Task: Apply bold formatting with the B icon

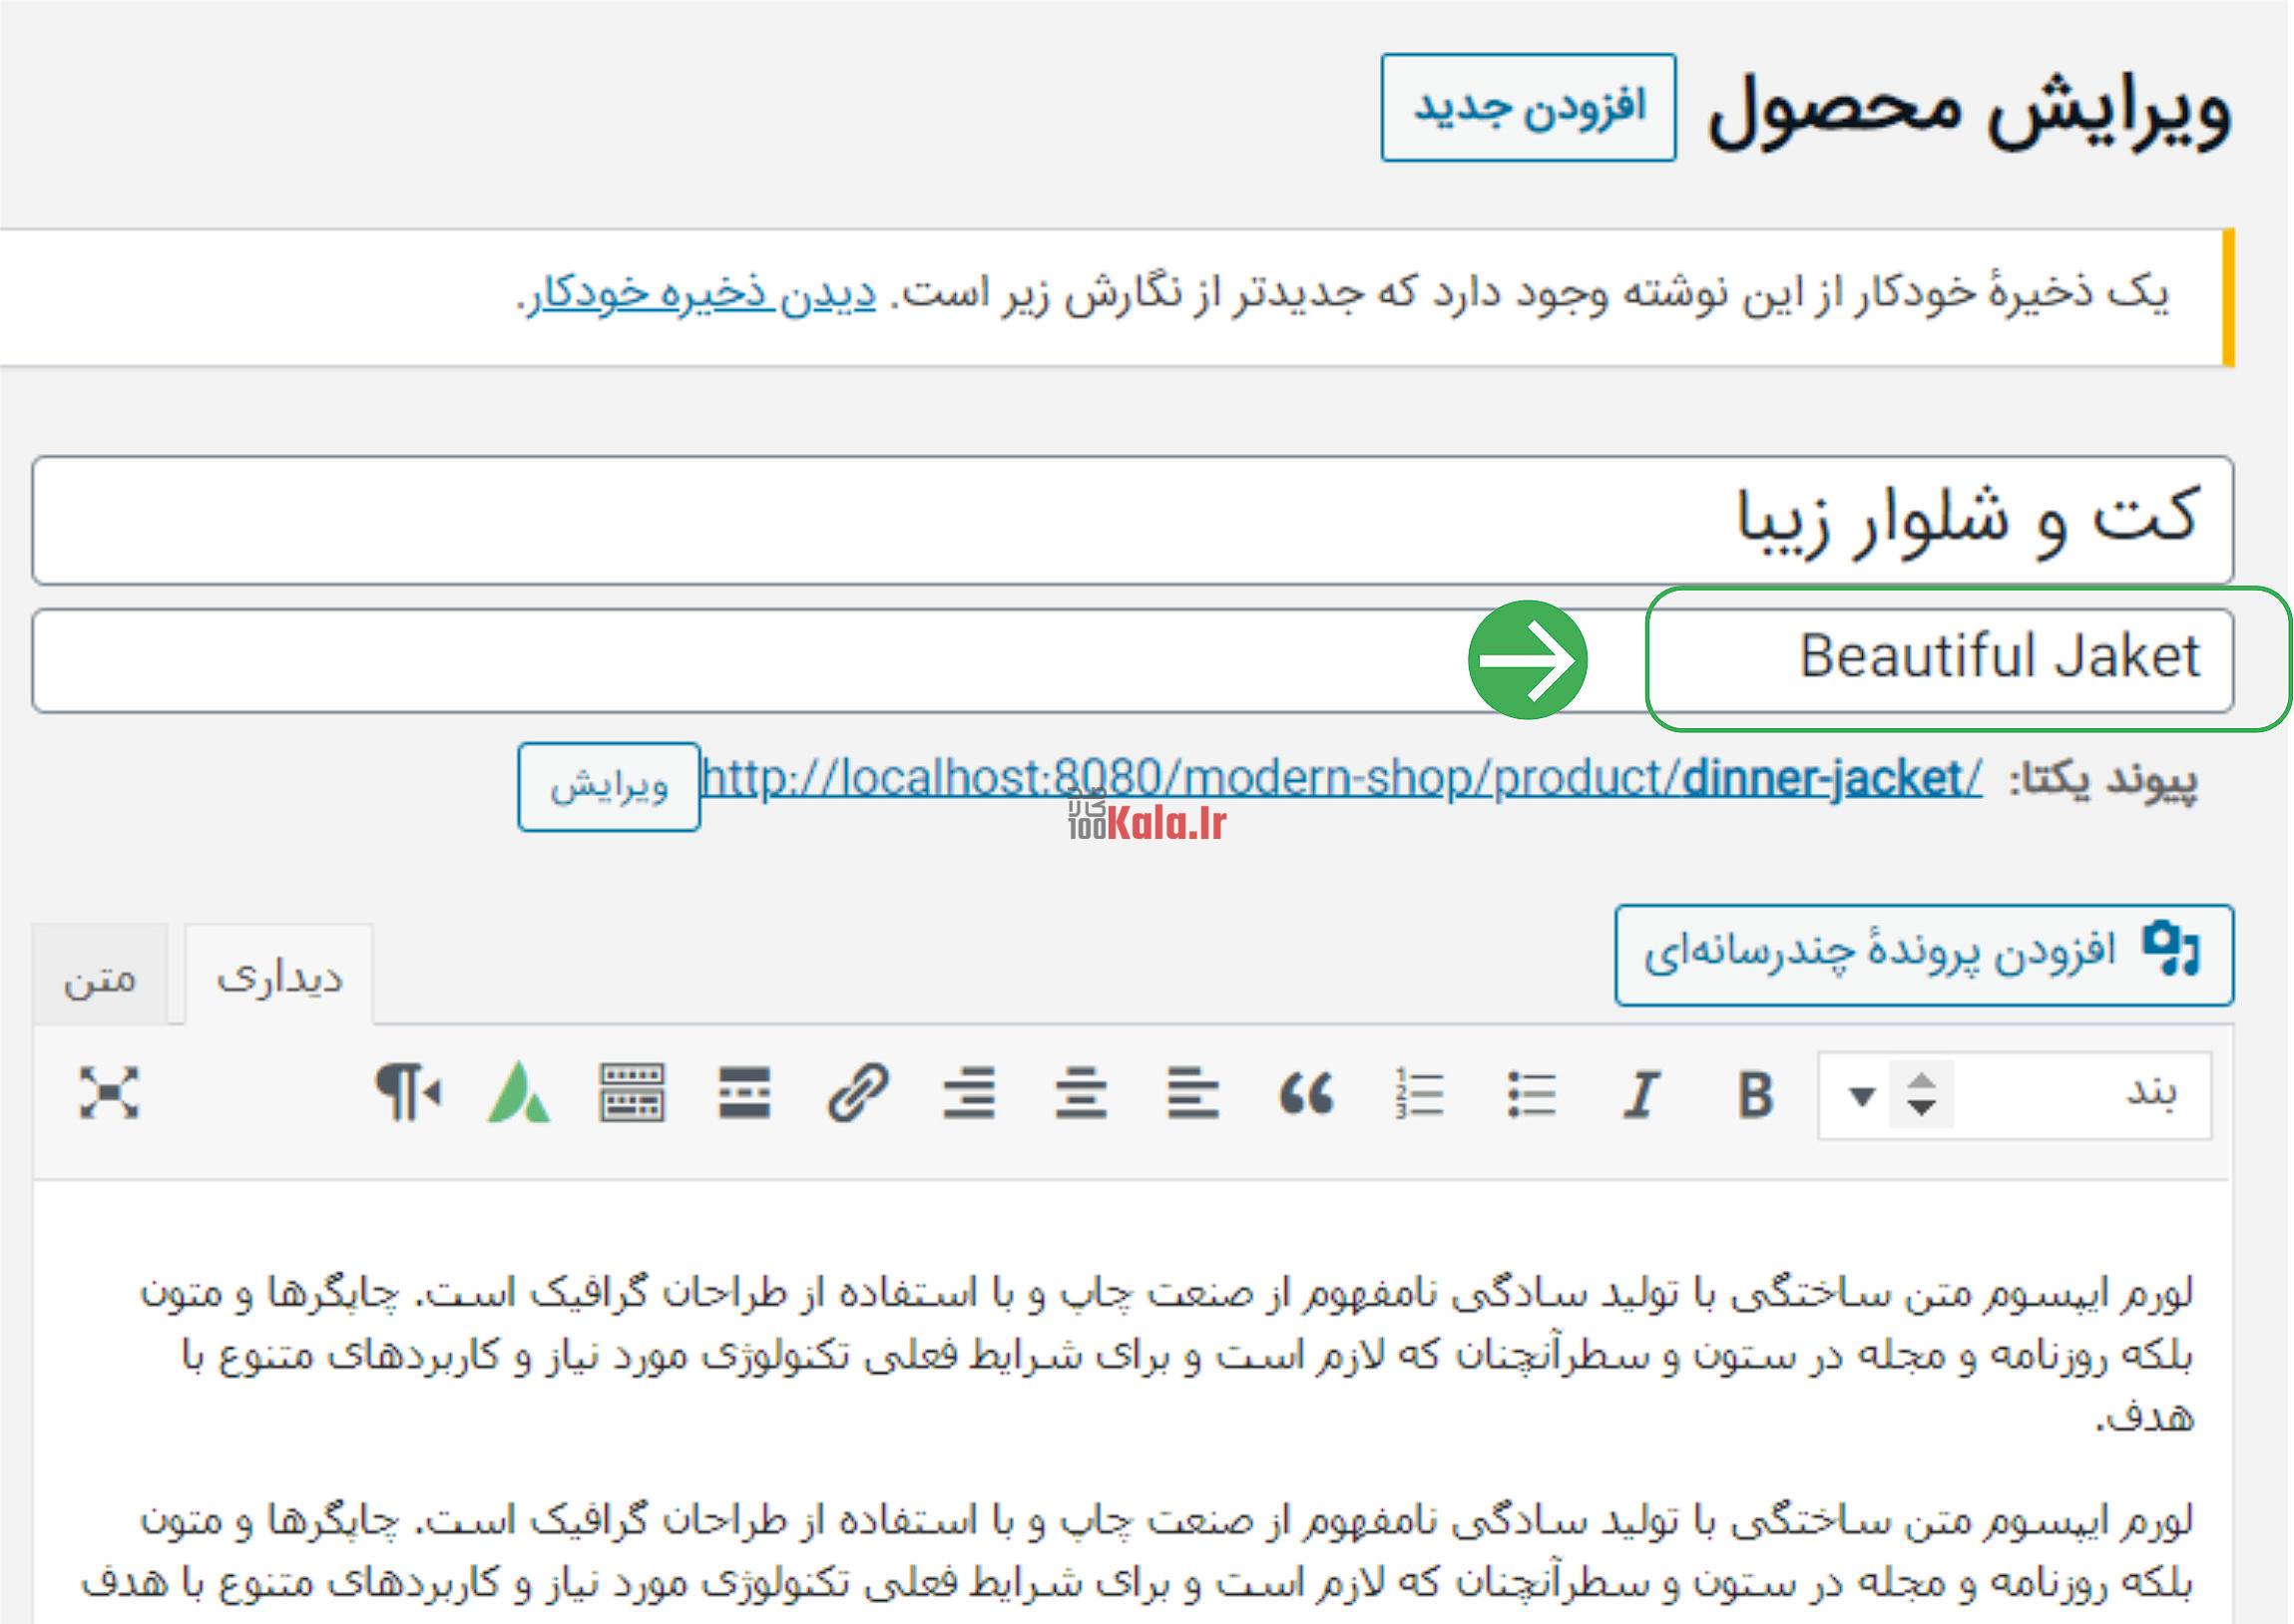Action: (x=1755, y=1095)
